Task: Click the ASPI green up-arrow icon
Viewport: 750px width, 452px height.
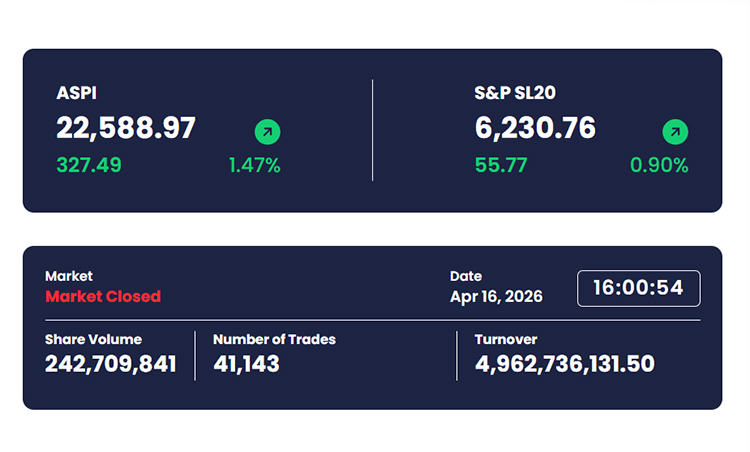Action: click(x=268, y=131)
